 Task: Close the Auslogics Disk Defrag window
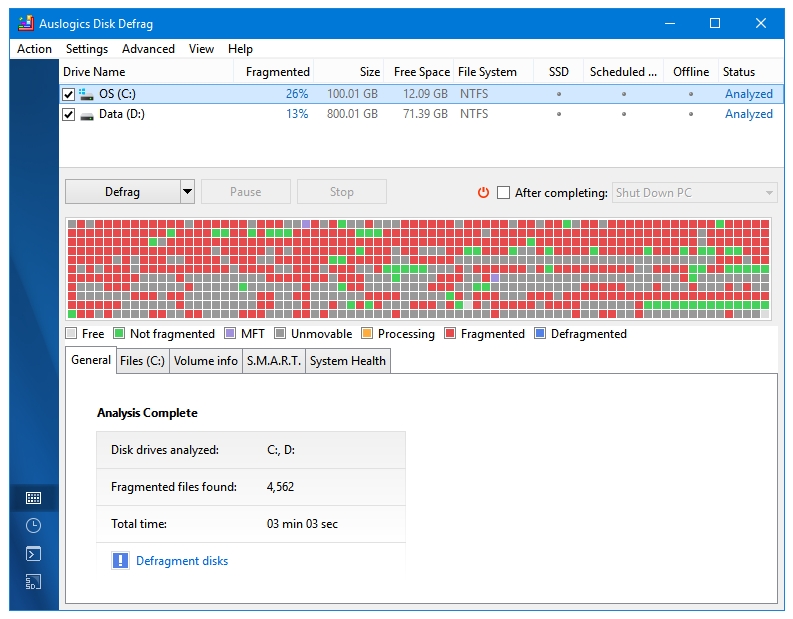(761, 23)
